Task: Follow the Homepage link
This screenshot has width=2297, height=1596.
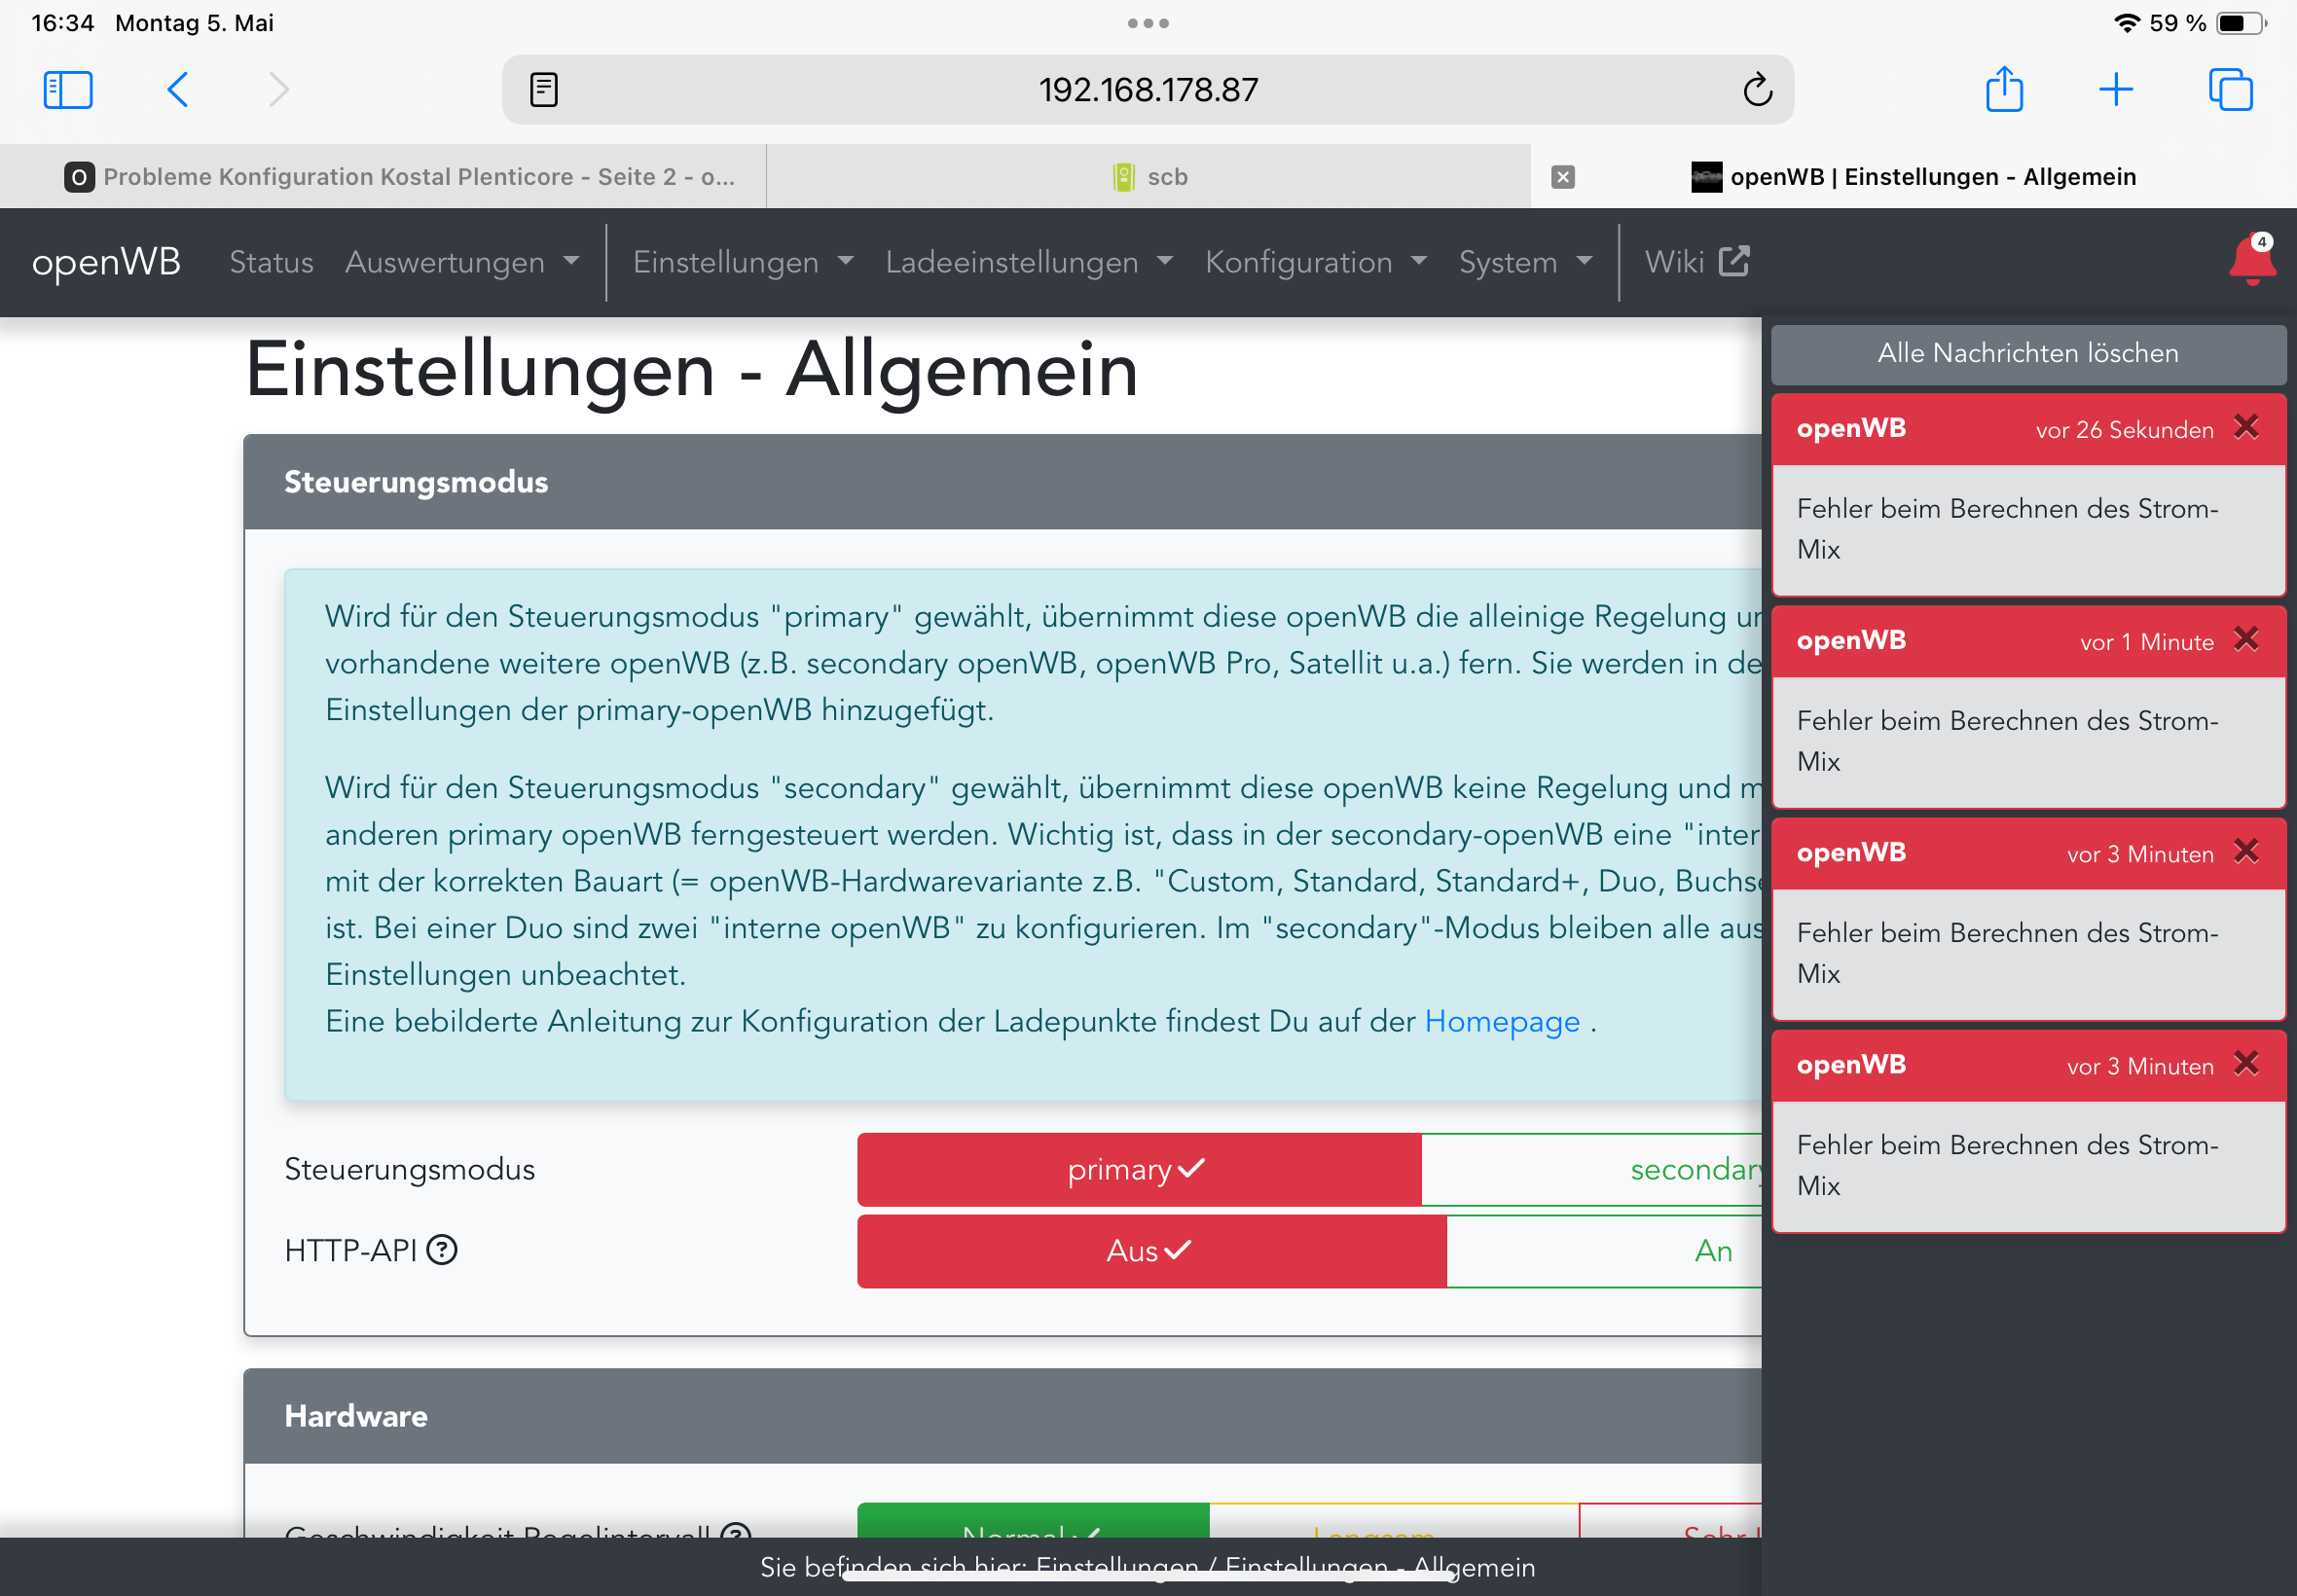Action: point(1501,1022)
